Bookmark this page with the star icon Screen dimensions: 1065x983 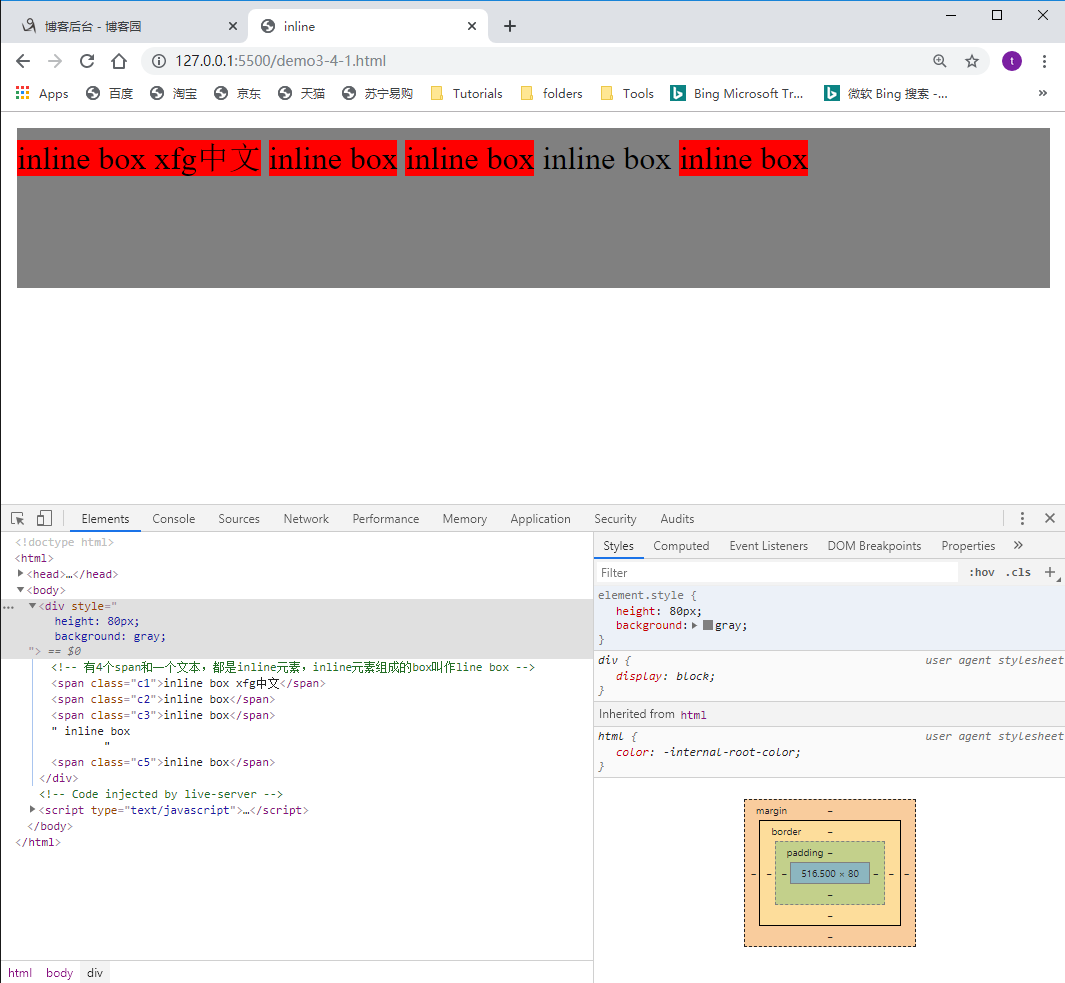(972, 61)
